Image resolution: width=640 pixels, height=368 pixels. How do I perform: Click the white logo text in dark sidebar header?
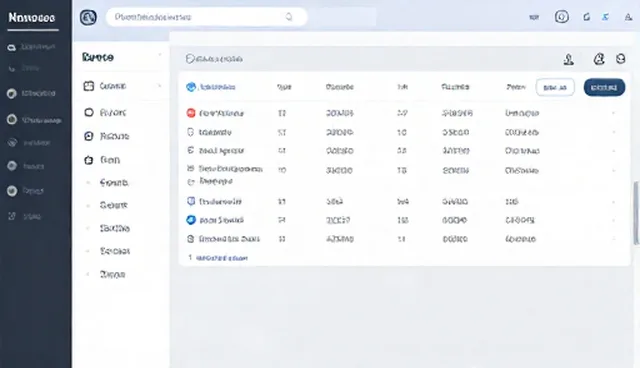[x=32, y=18]
